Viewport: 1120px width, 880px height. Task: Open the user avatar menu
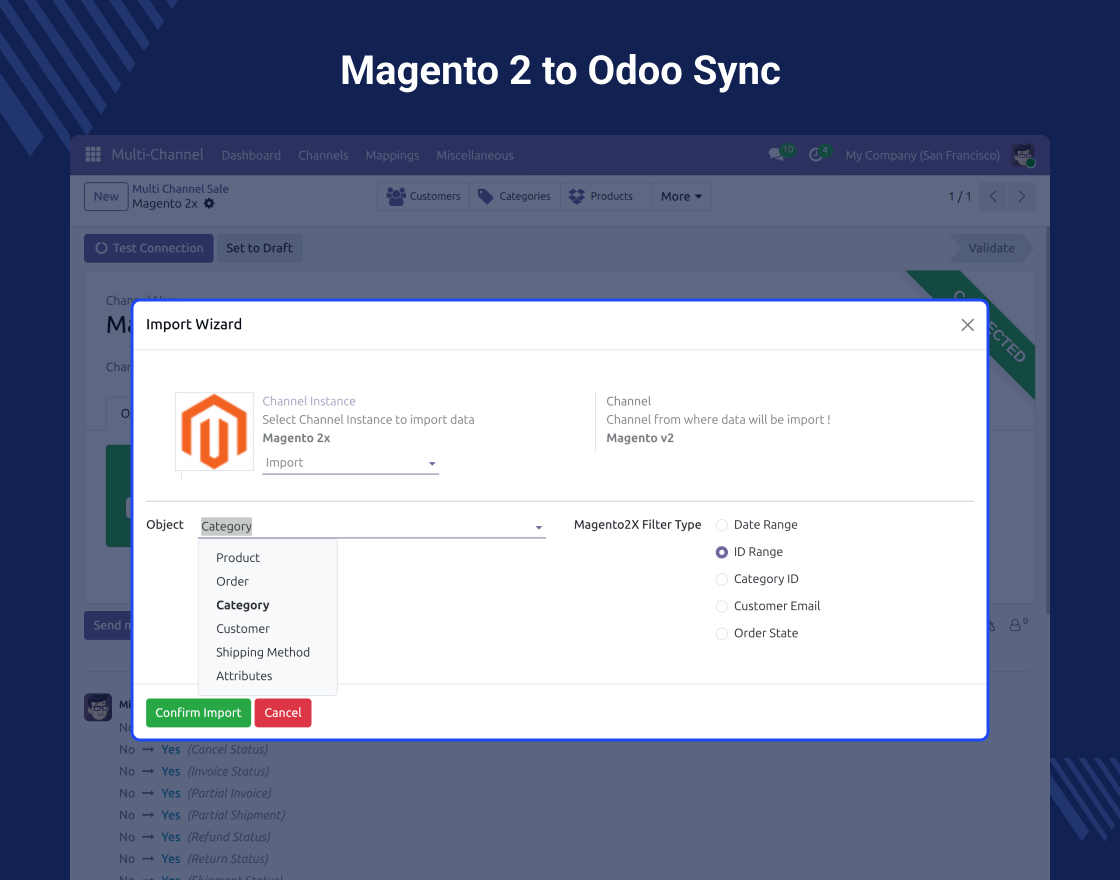click(1024, 155)
